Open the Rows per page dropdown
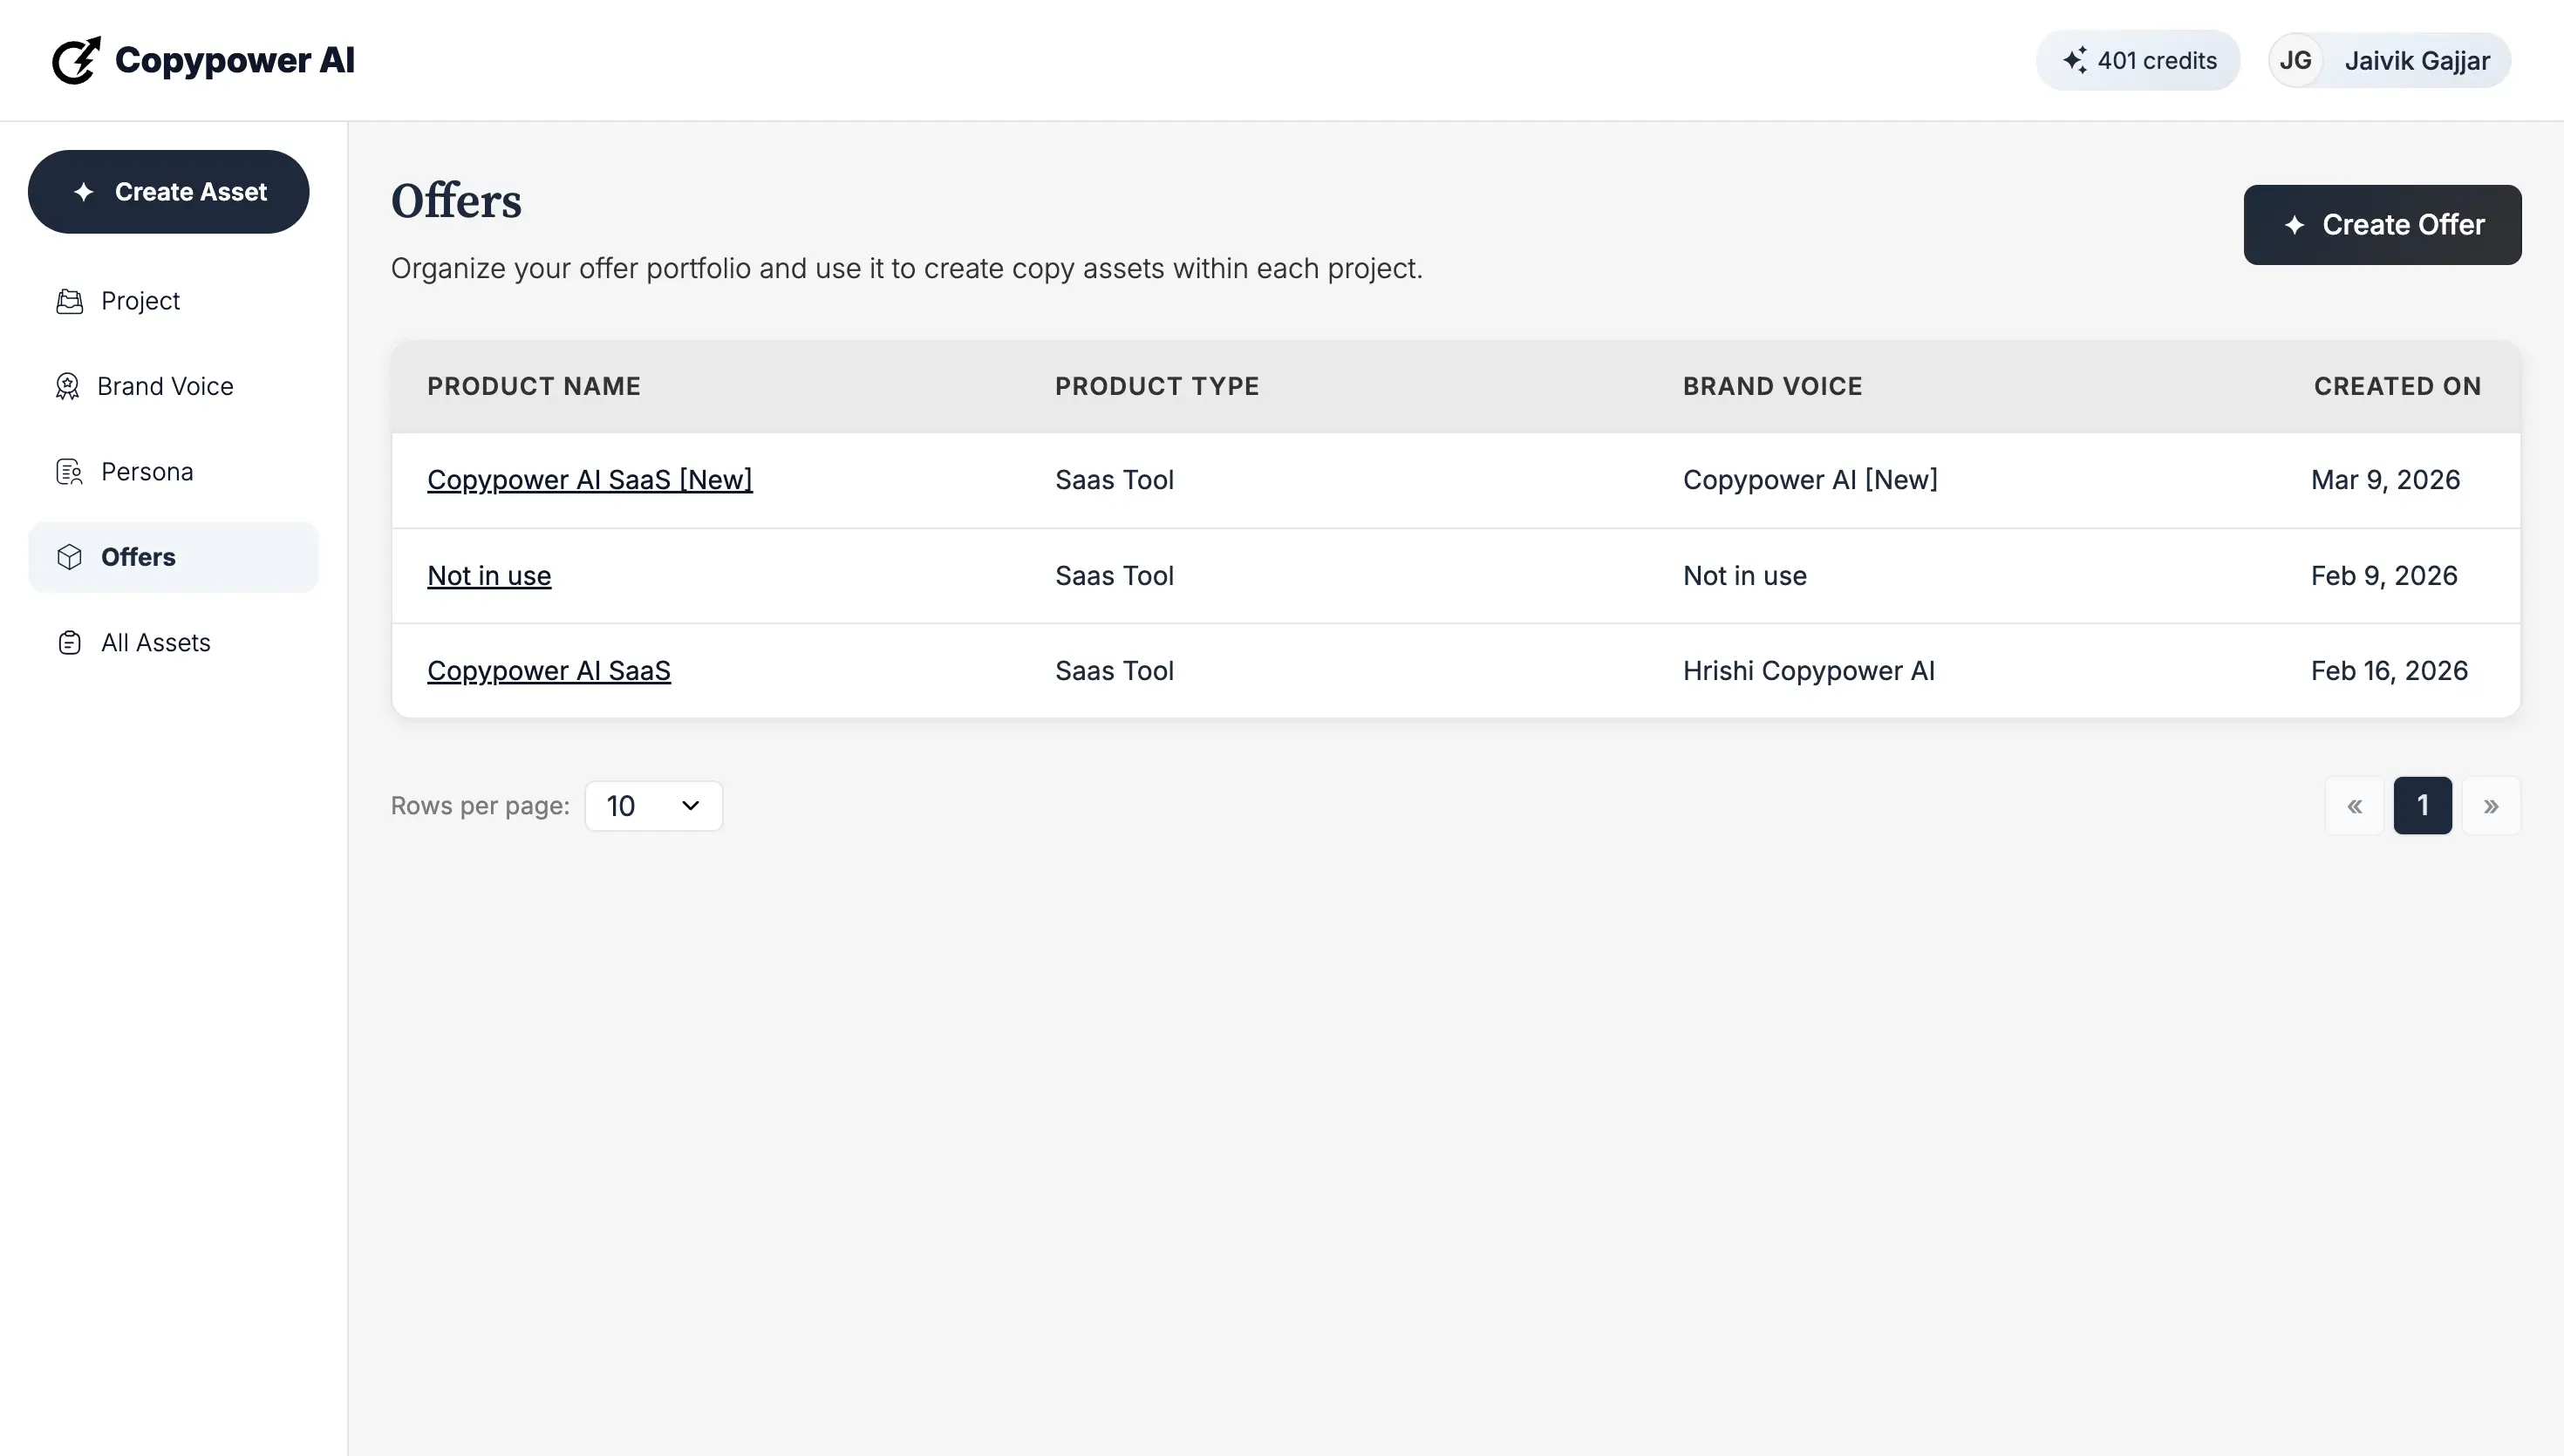Screen dimensions: 2564x1456 pyautogui.click(x=652, y=805)
